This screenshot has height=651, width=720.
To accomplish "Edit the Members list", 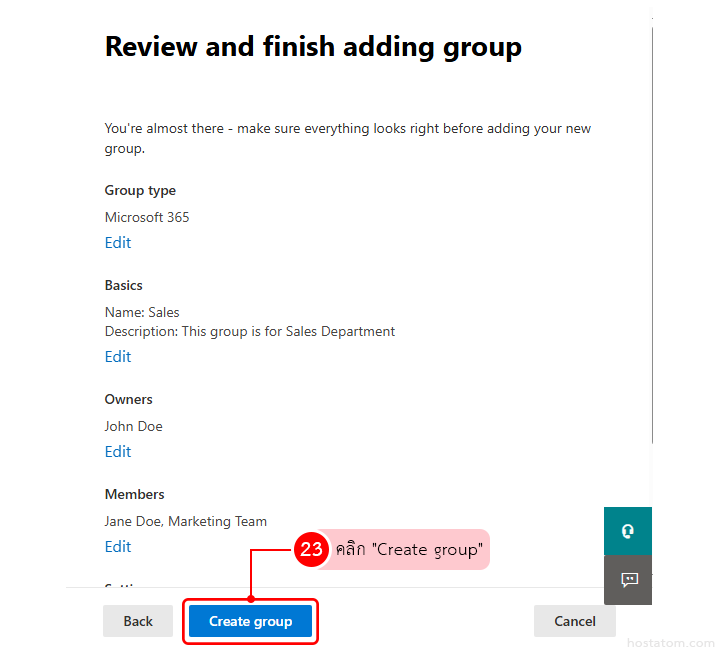I will point(118,547).
